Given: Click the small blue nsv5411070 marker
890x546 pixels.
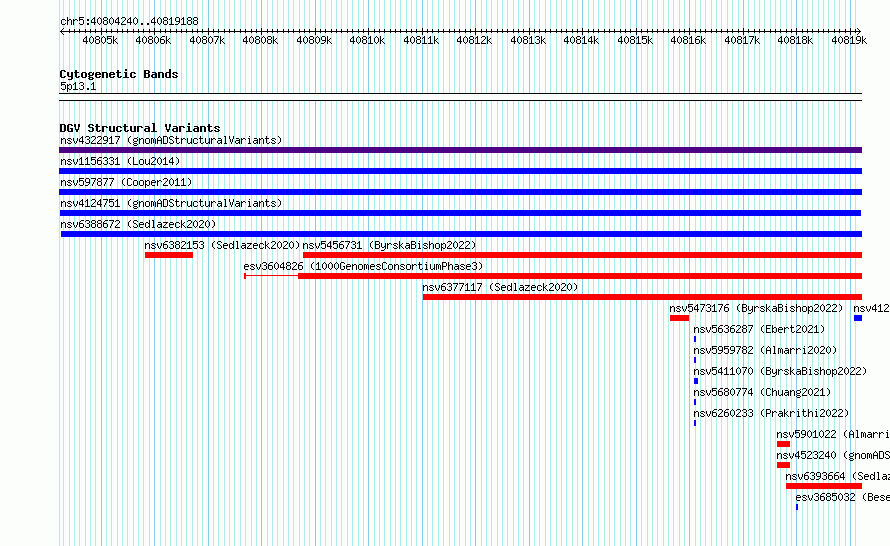Looking at the screenshot, I should click(696, 381).
